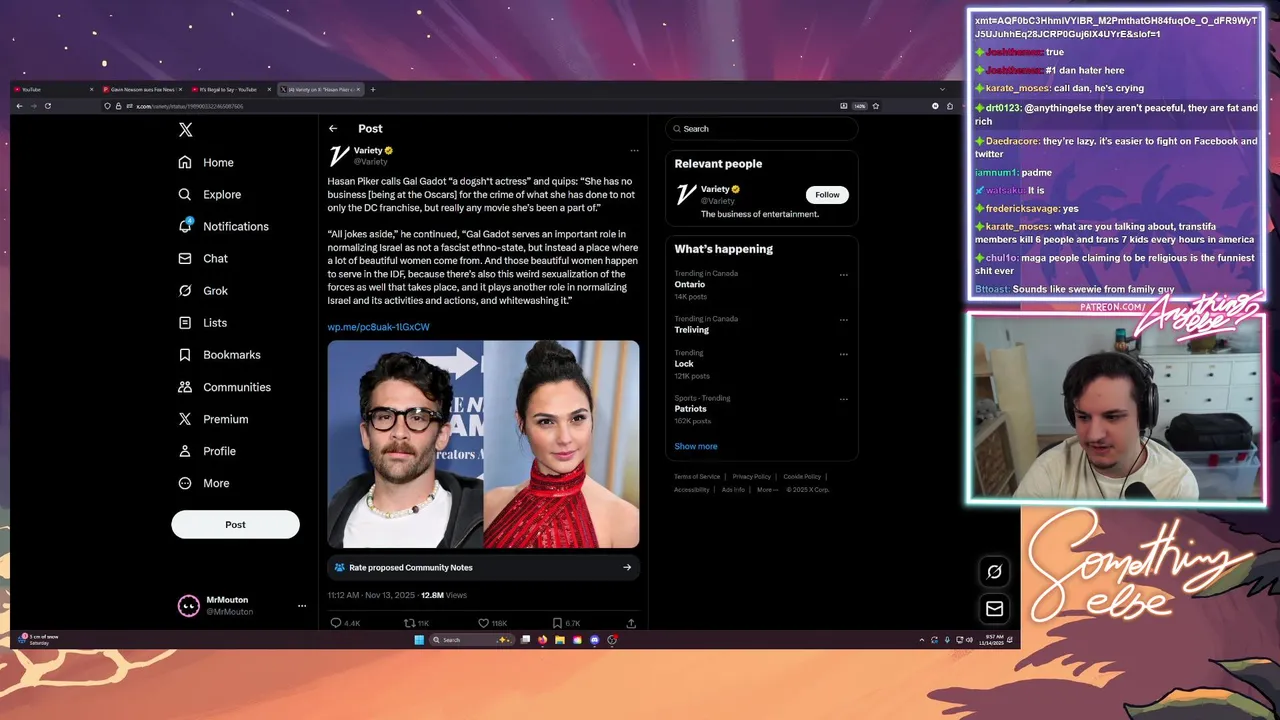Open the Accessibility footer link
Viewport: 1280px width, 720px height.
(x=692, y=490)
